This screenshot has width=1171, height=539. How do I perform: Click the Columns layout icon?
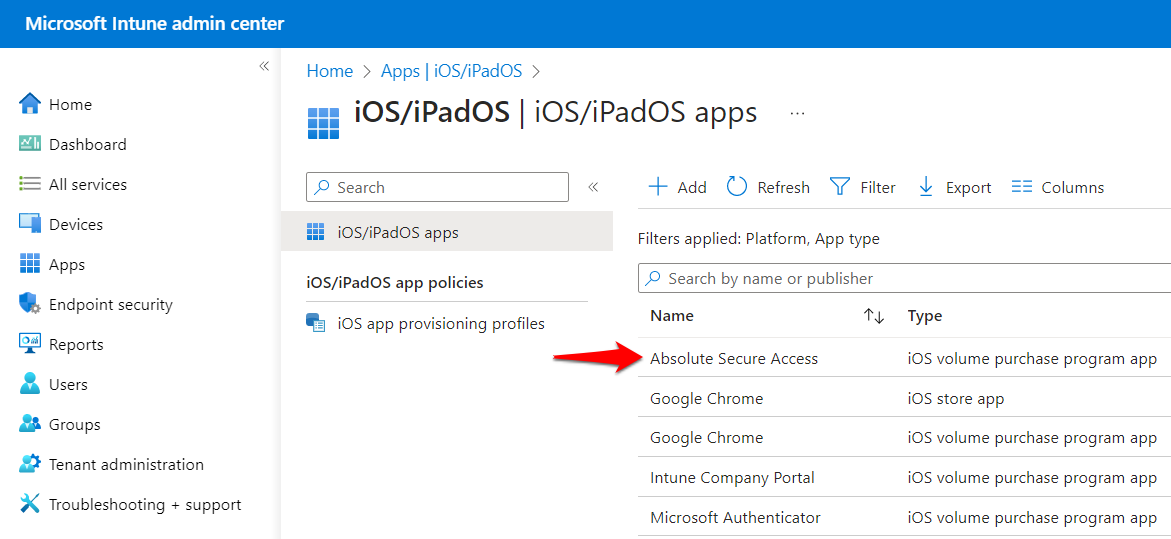coord(1021,187)
